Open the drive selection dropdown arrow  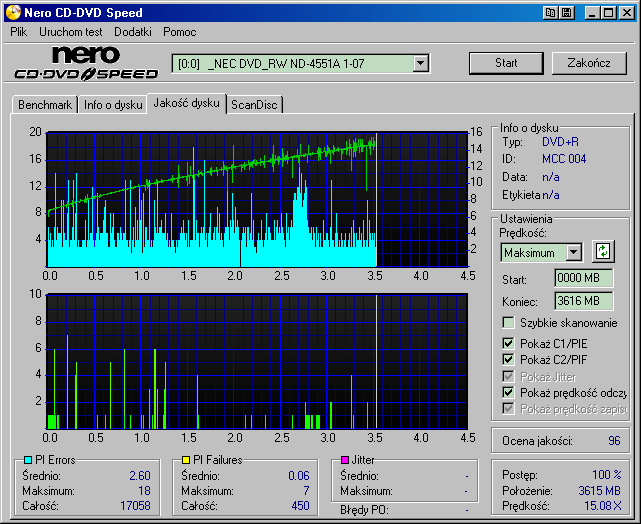pos(420,64)
